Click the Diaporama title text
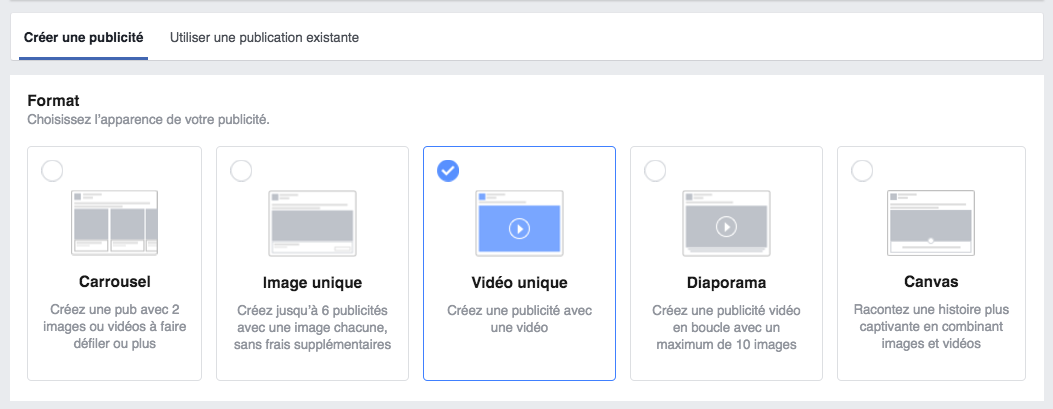 click(726, 283)
